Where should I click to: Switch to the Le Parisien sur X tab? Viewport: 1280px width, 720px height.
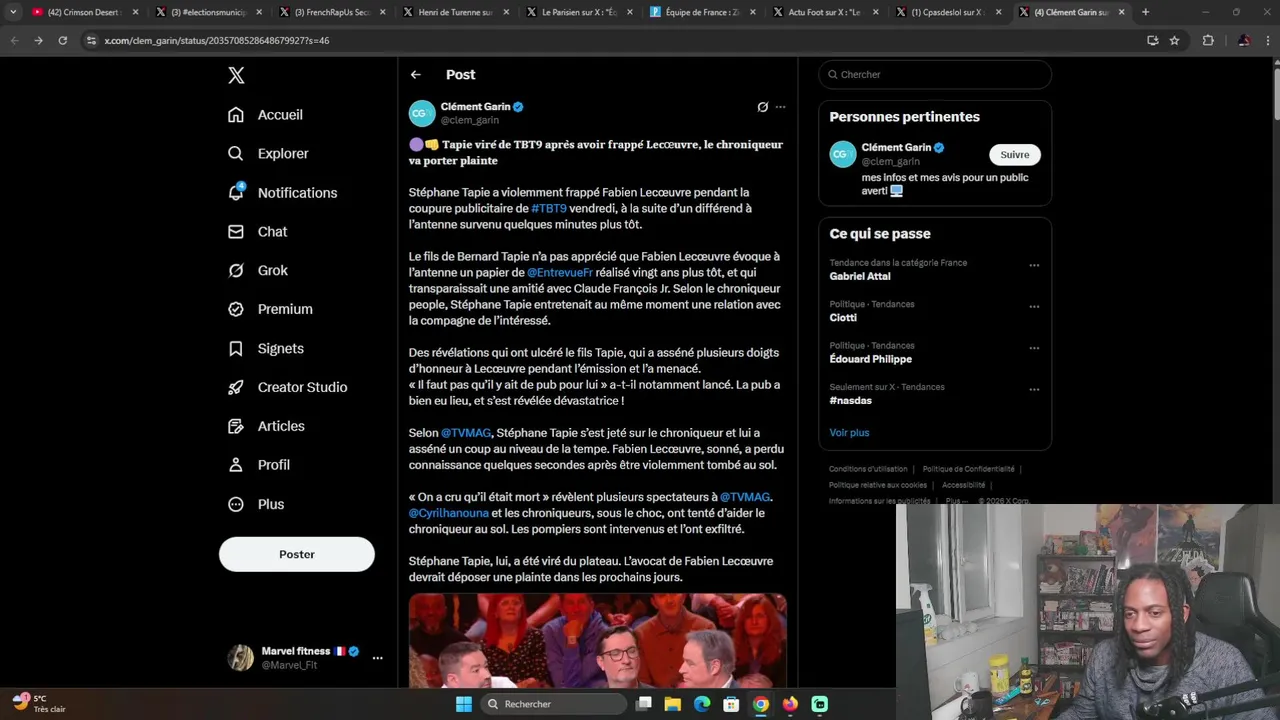(x=577, y=12)
